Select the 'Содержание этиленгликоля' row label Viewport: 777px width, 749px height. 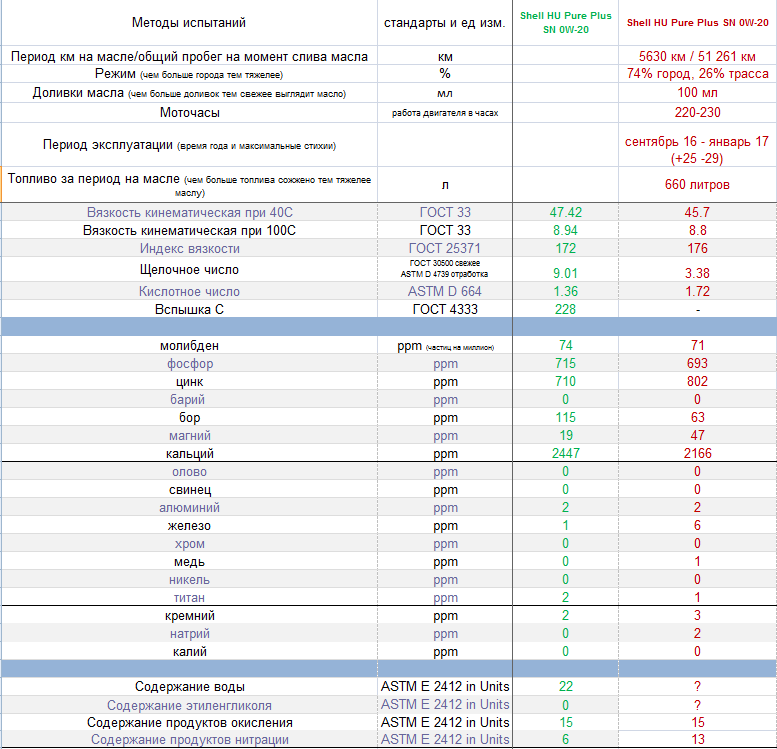[189, 705]
